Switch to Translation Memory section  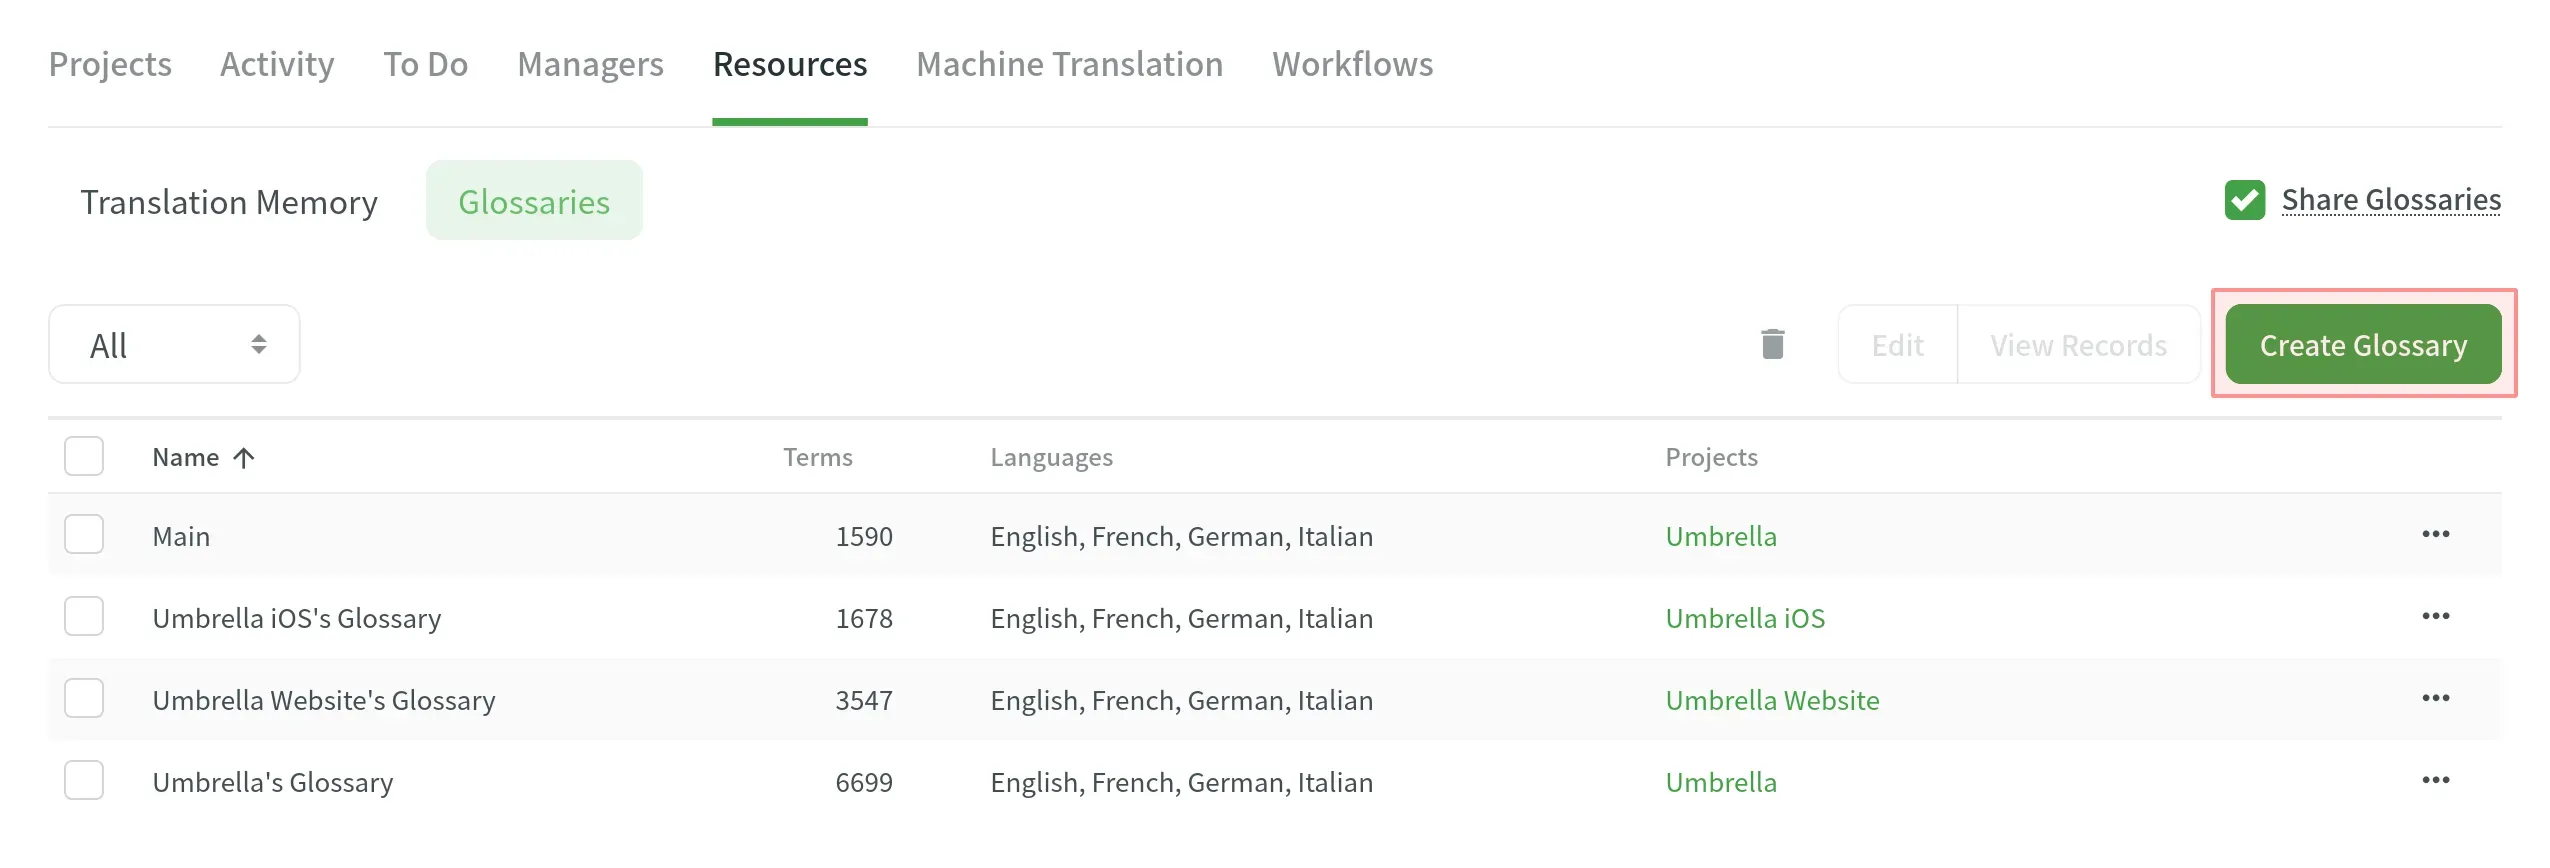coord(229,202)
